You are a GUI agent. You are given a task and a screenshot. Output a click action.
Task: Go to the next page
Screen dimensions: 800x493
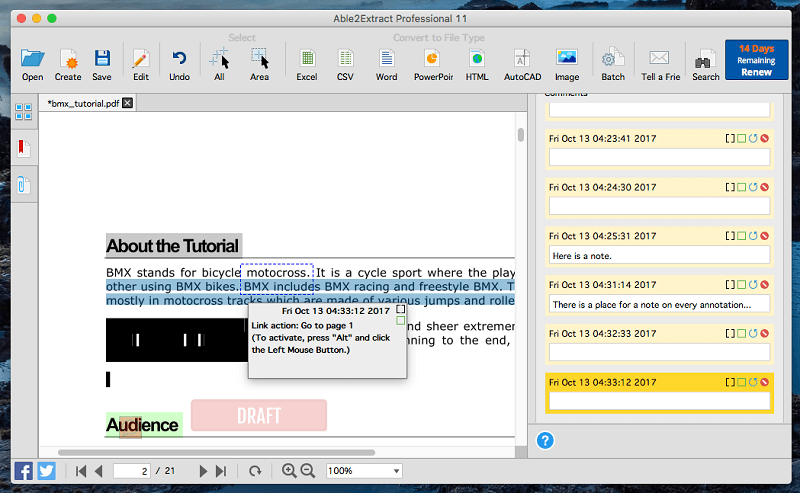(x=203, y=471)
